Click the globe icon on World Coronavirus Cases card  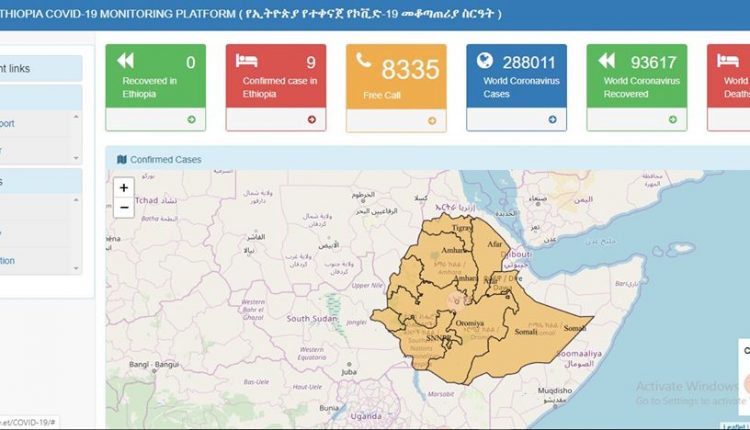(485, 60)
